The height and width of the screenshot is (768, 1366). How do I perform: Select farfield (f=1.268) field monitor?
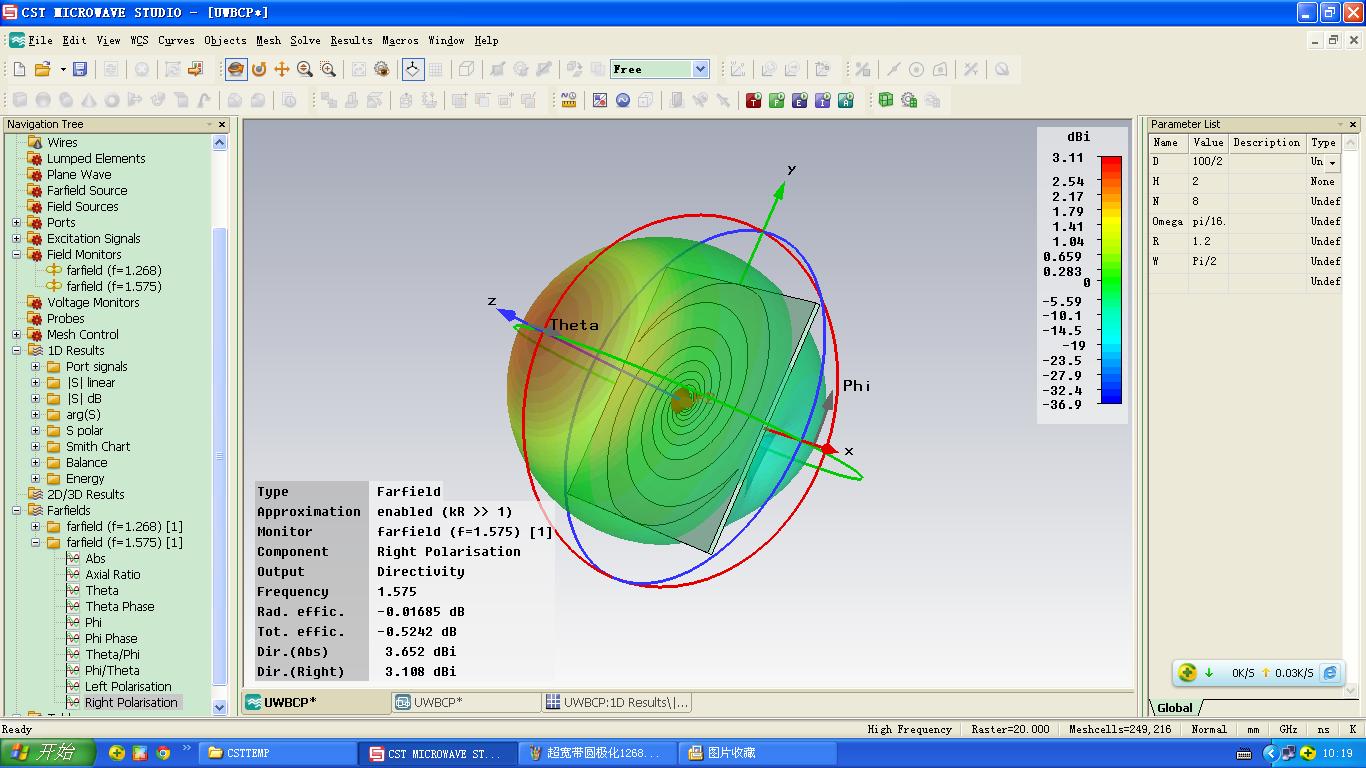pyautogui.click(x=114, y=271)
